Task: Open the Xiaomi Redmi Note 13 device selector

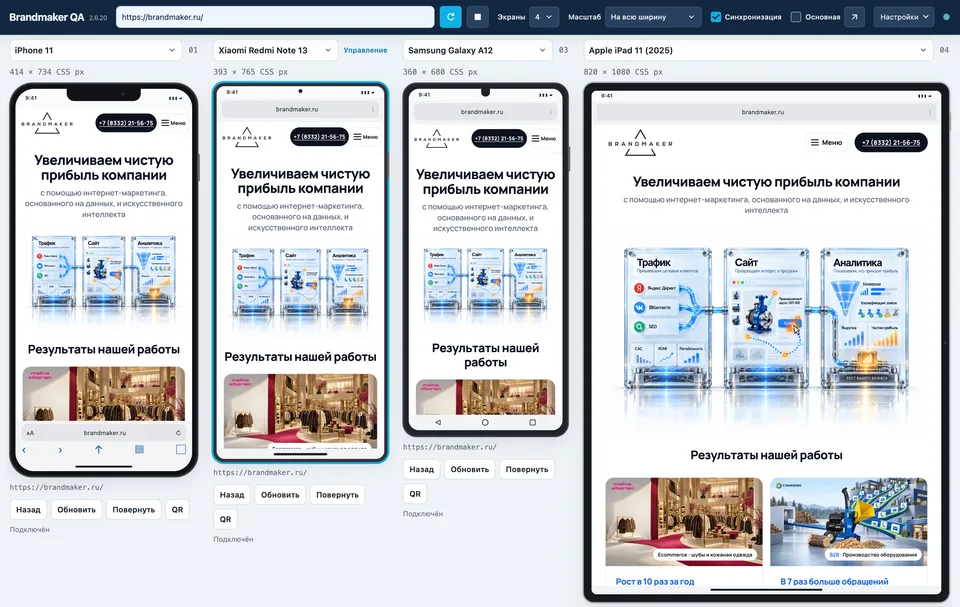Action: point(276,50)
